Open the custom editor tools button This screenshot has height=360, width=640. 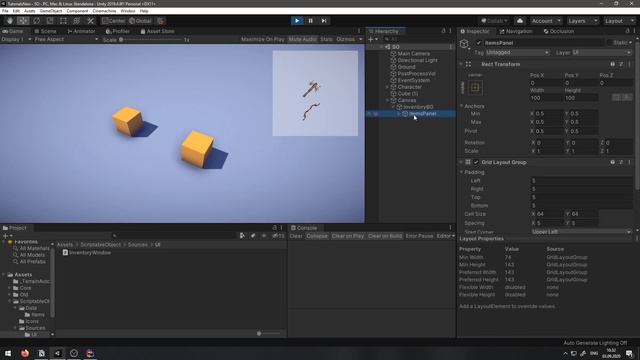[x=90, y=21]
